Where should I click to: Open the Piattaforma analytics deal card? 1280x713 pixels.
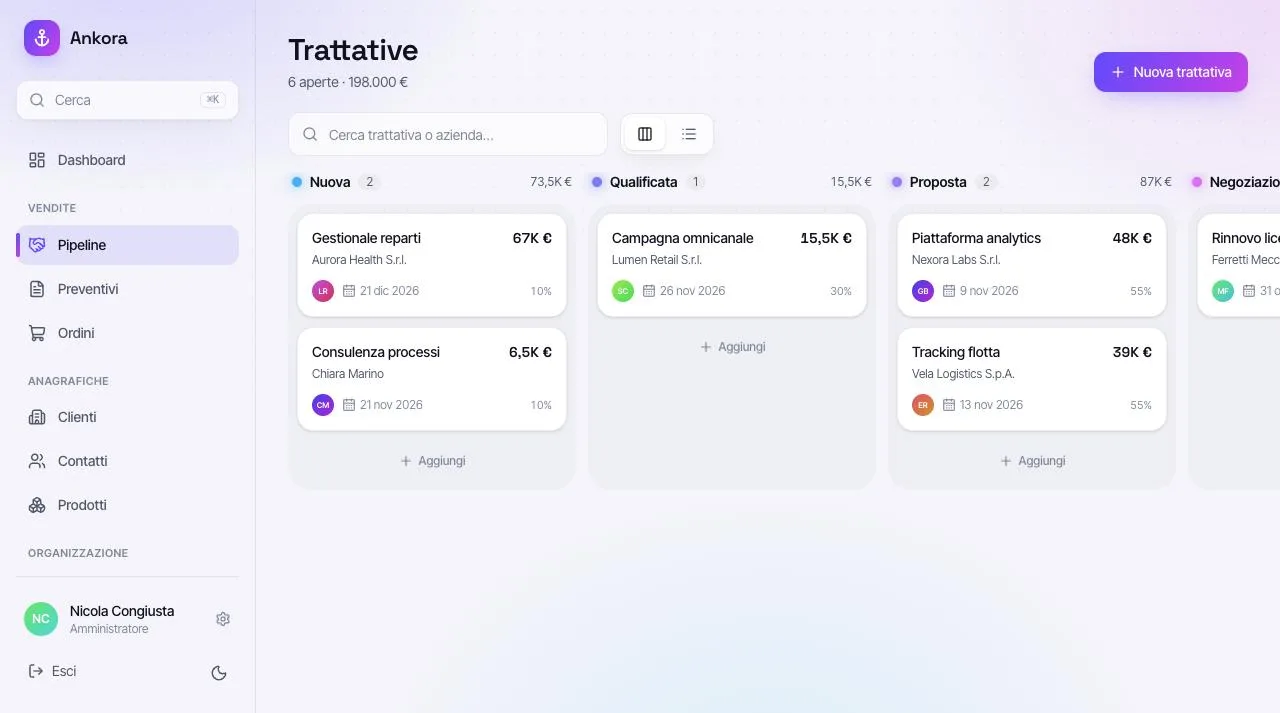coord(1032,265)
